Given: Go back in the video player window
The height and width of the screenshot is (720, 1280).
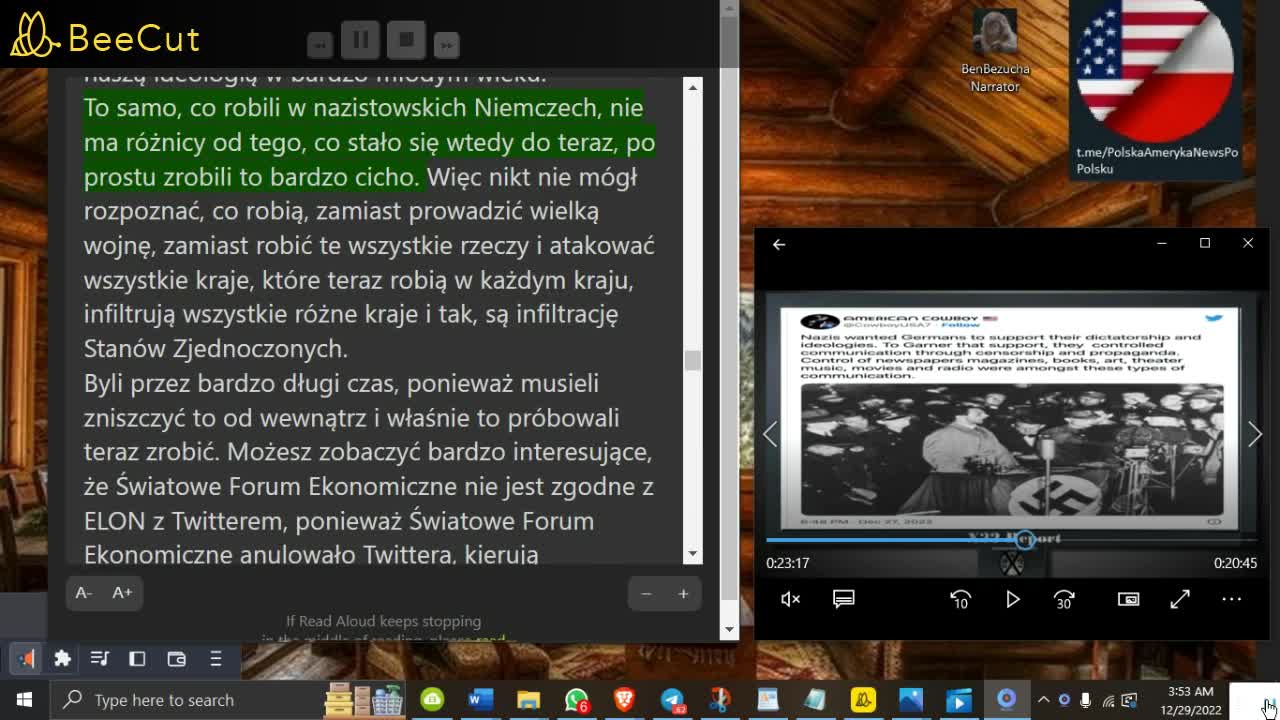Looking at the screenshot, I should pos(779,244).
